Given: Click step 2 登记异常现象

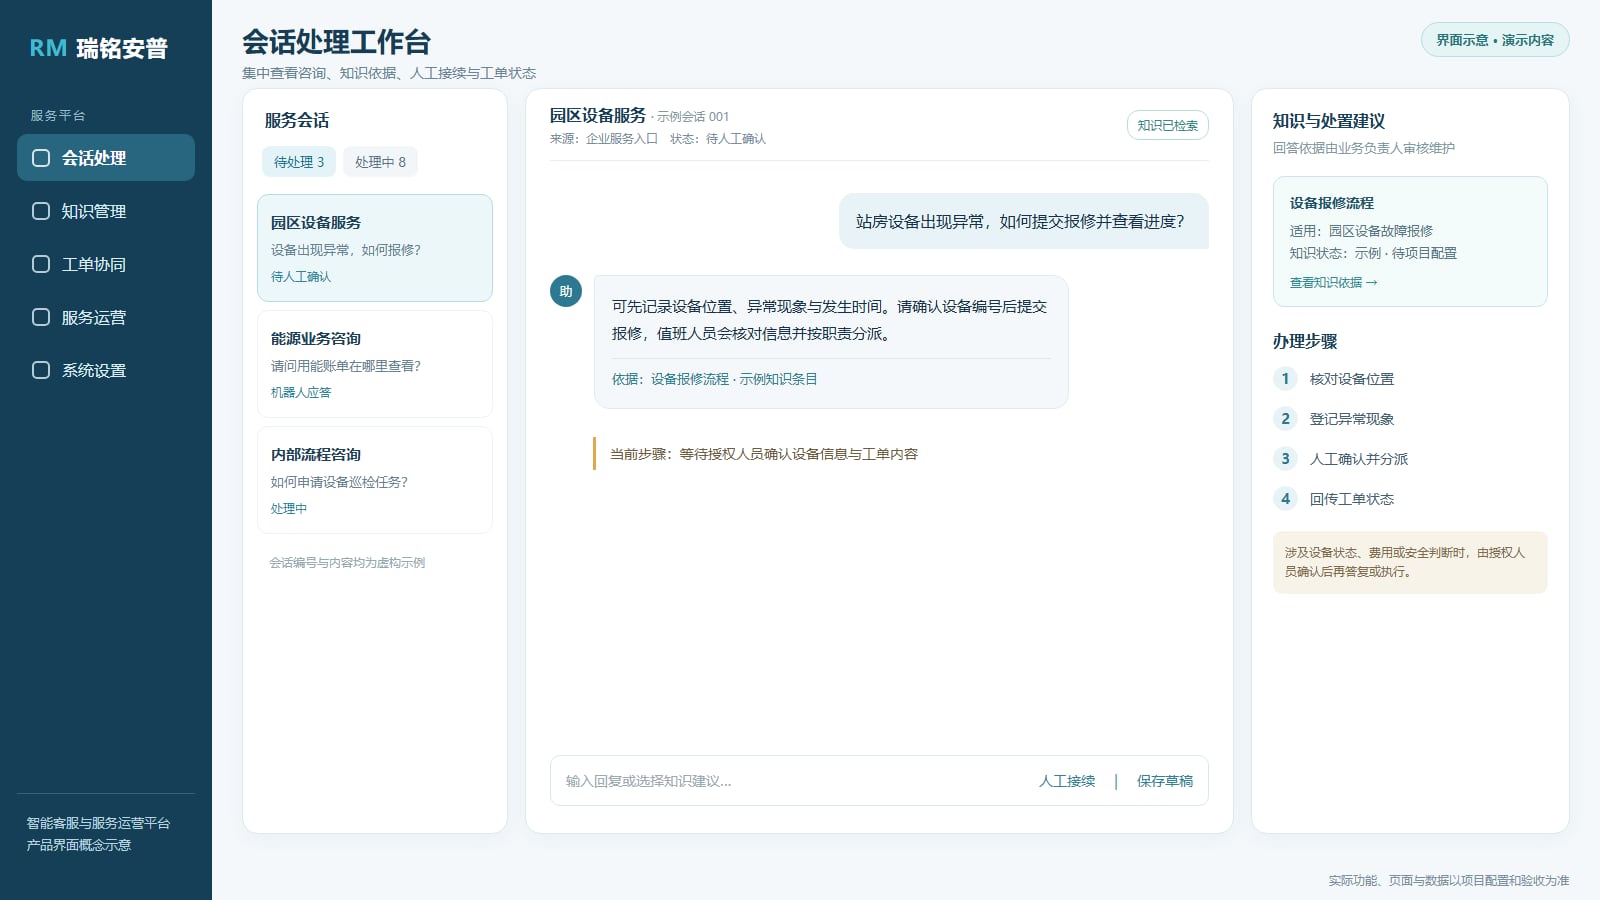Looking at the screenshot, I should 1334,419.
